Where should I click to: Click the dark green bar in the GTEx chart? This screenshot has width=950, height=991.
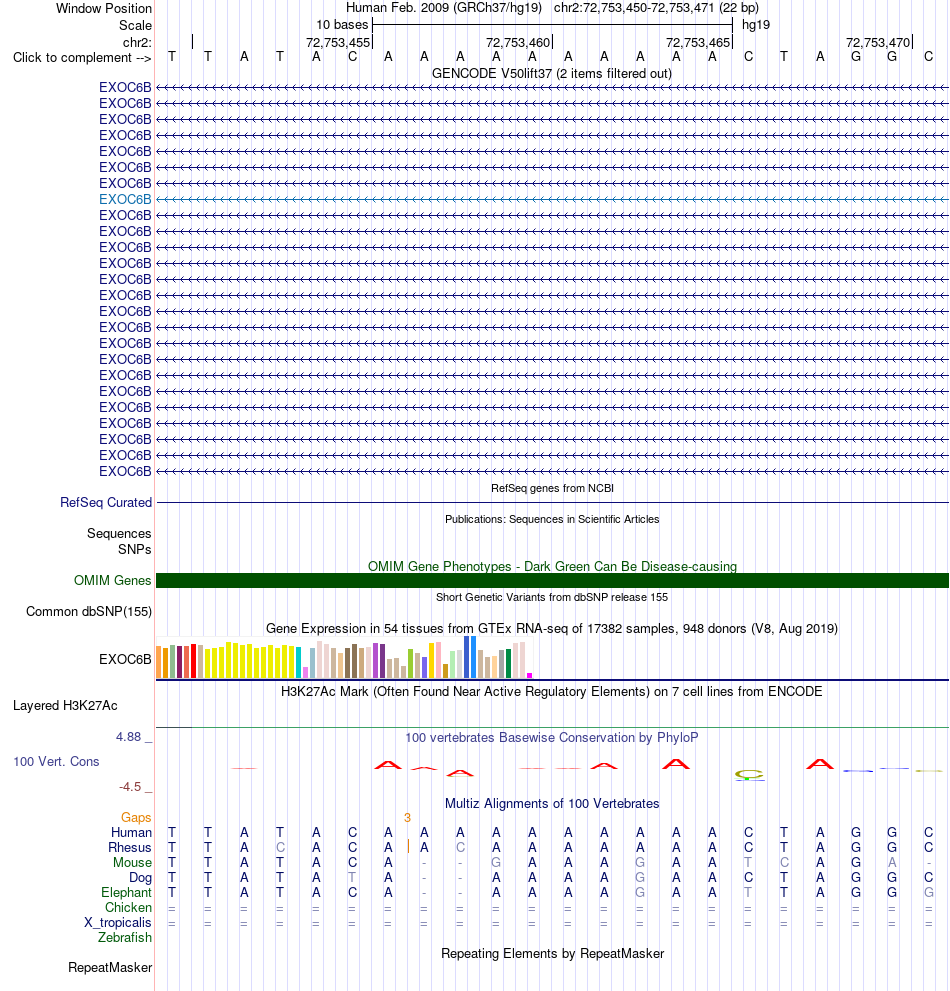coord(509,664)
